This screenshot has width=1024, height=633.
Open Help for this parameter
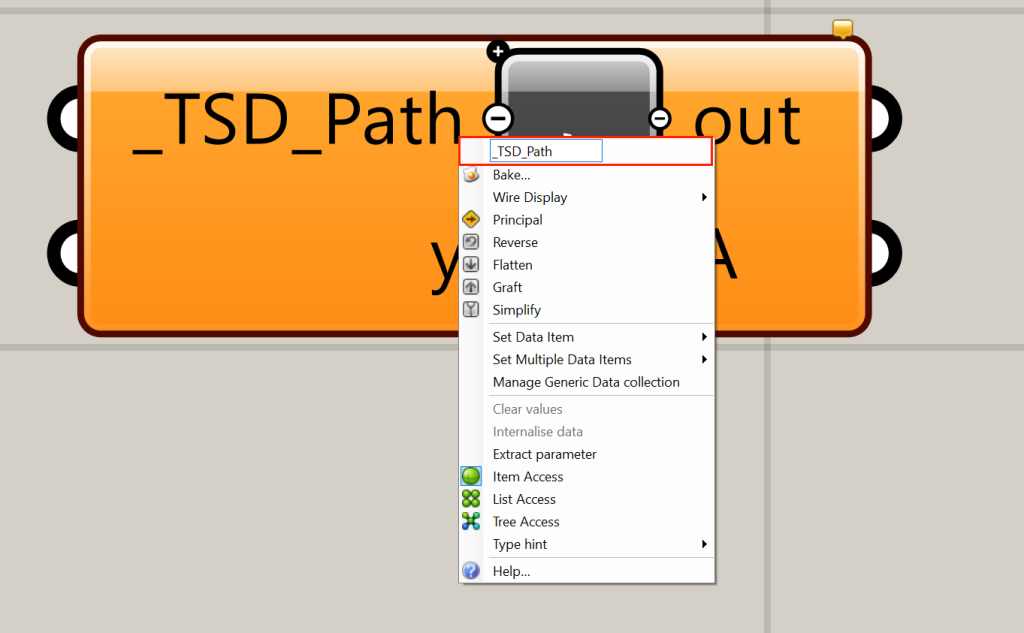point(511,570)
